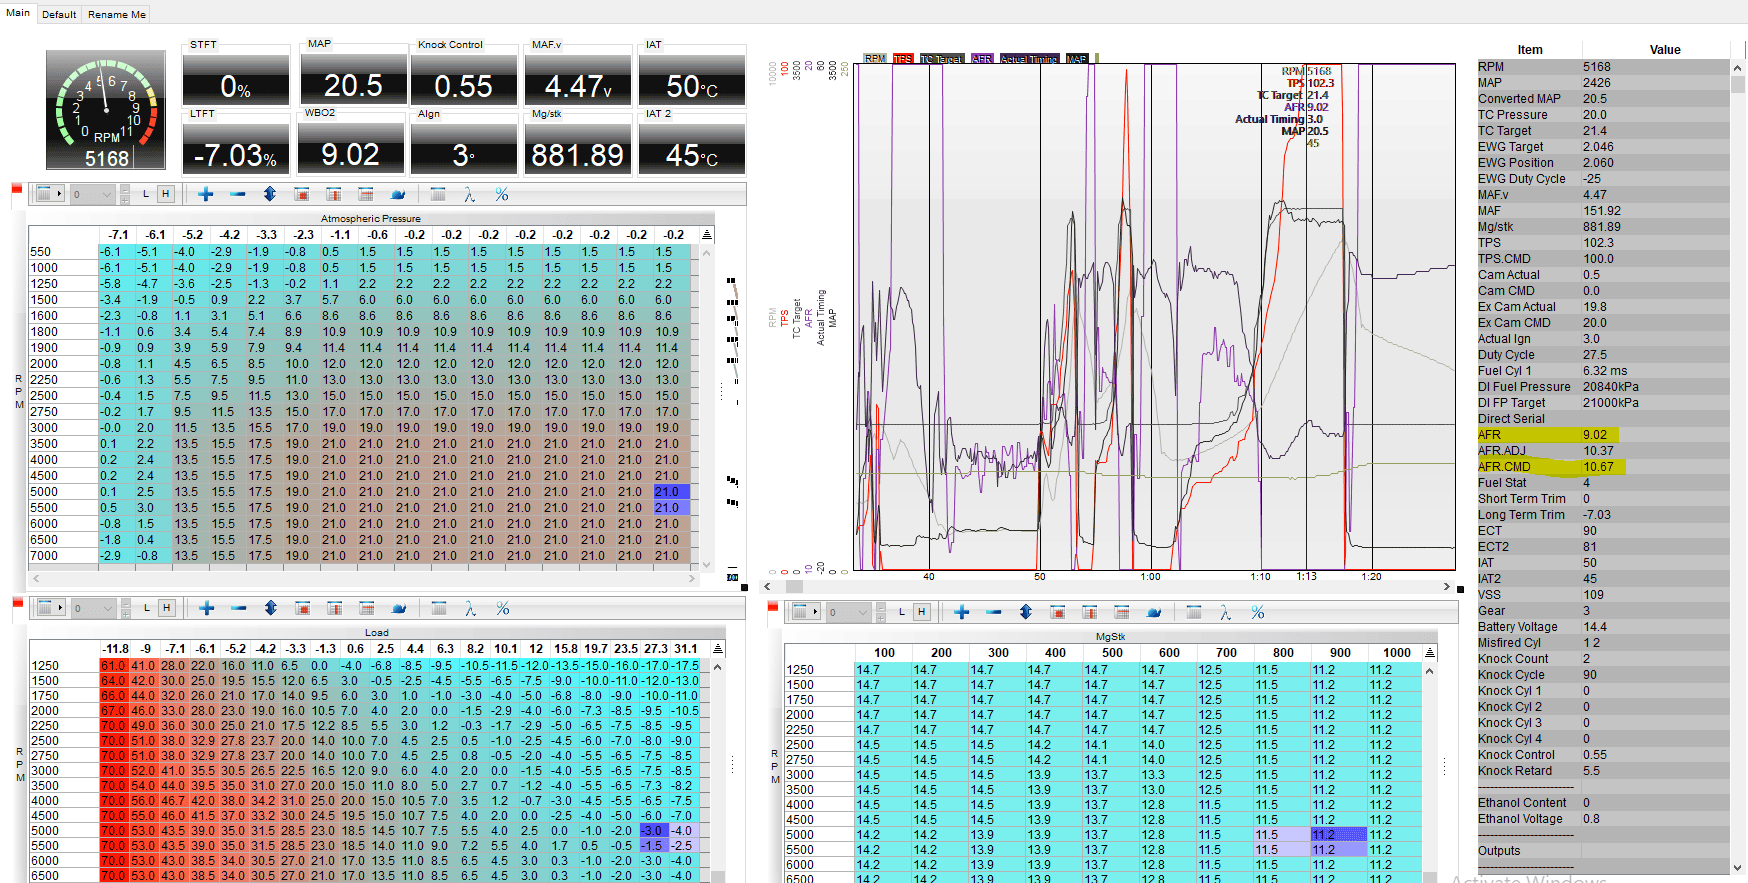Open the table dropdown above the Load table

click(51, 608)
